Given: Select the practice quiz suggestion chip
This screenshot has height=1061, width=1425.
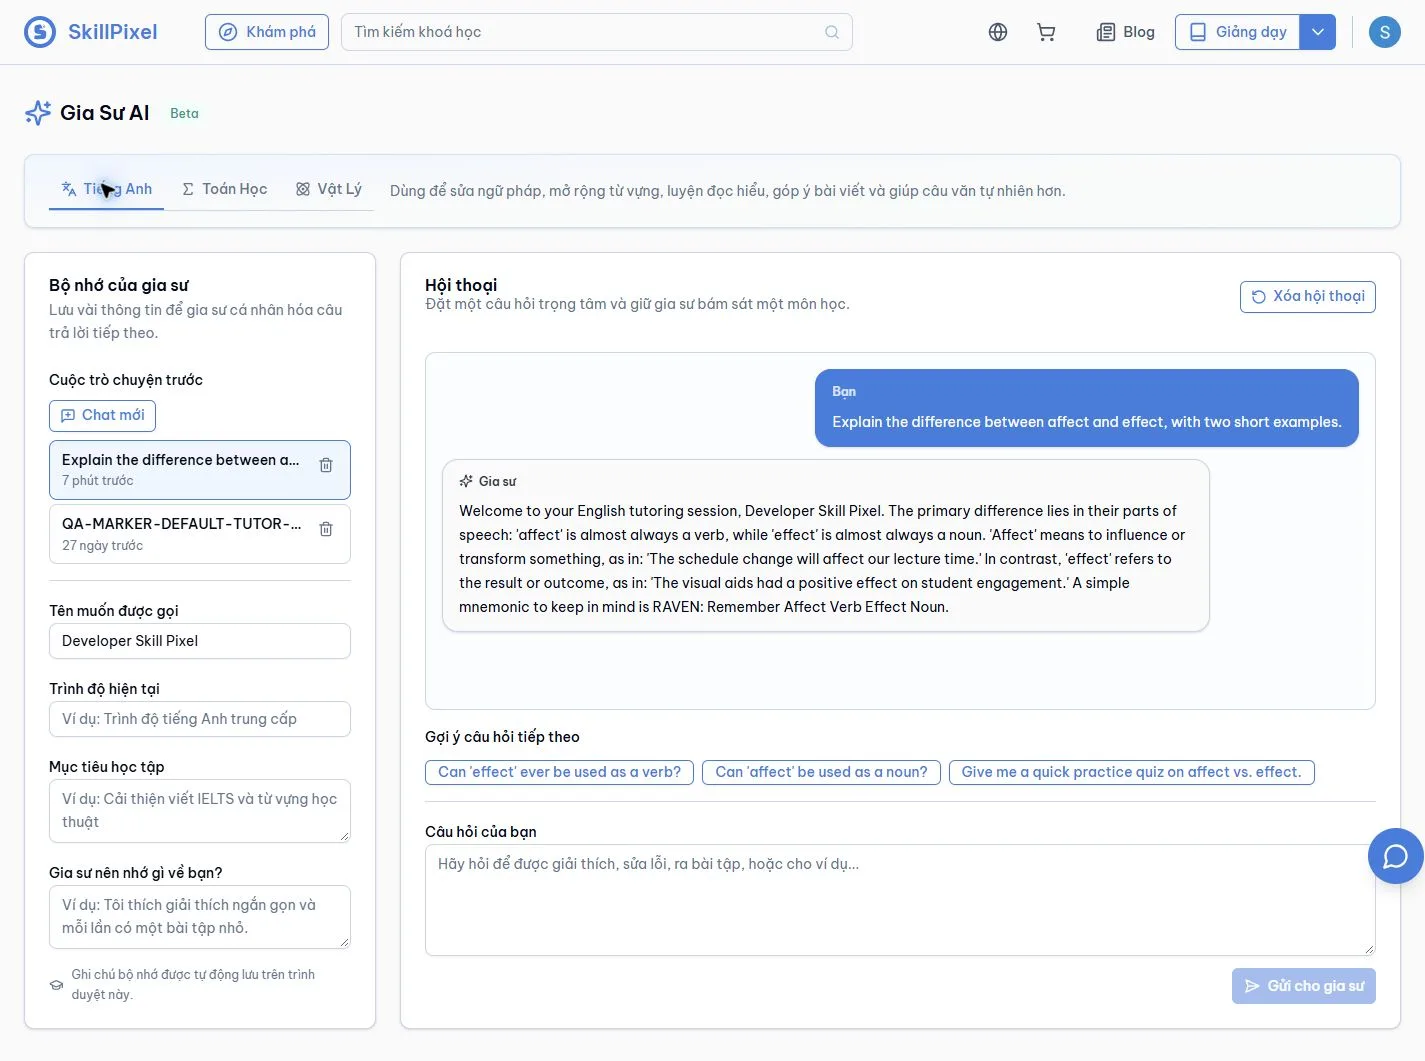Looking at the screenshot, I should (x=1131, y=772).
